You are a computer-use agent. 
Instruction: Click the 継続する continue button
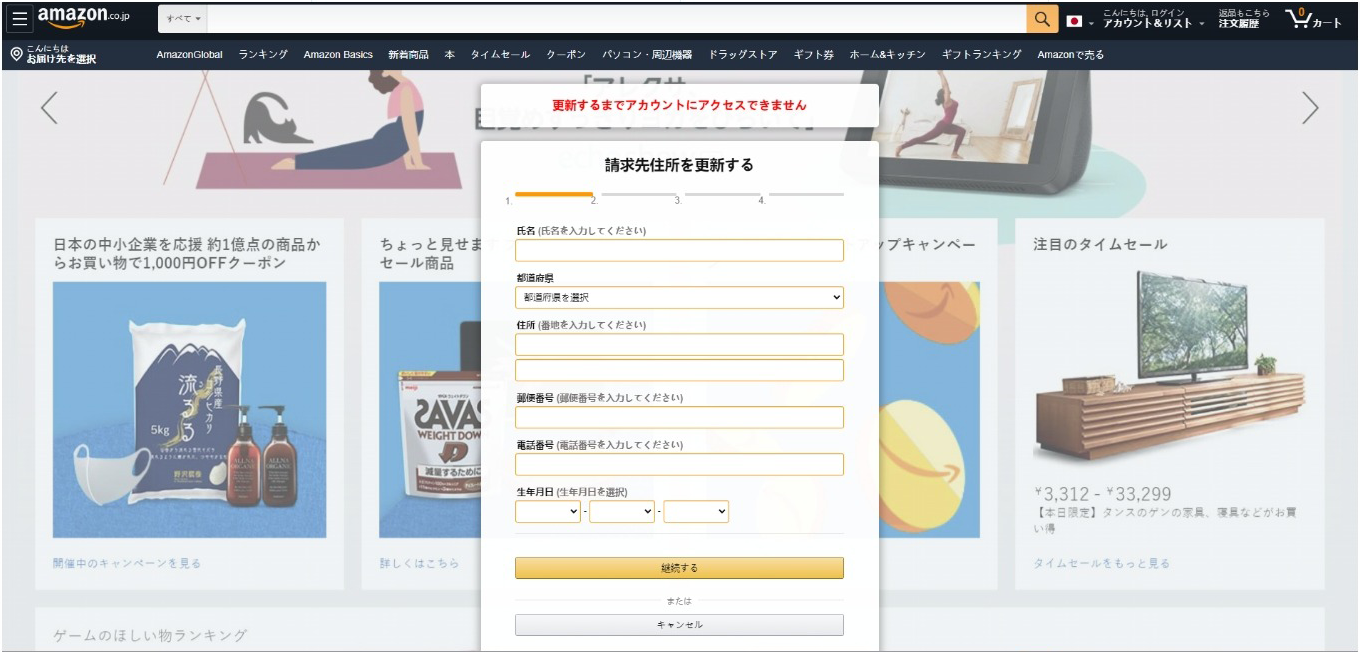pos(679,567)
